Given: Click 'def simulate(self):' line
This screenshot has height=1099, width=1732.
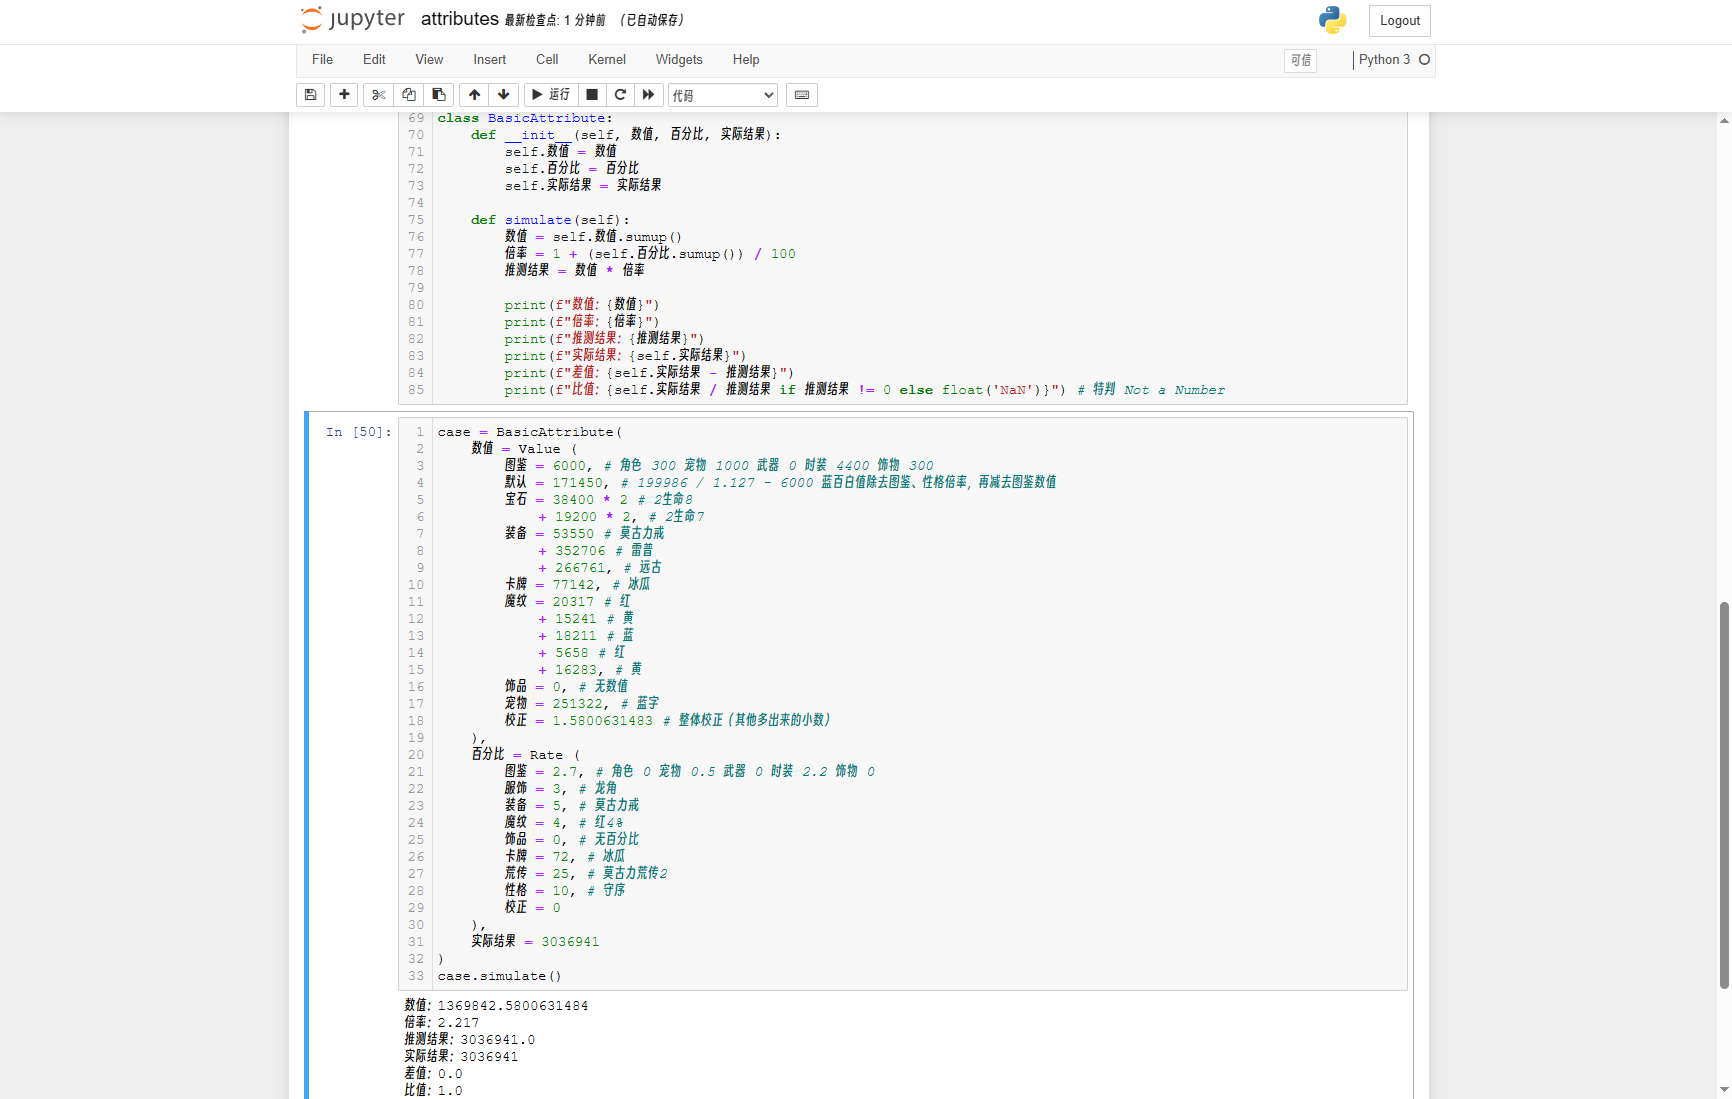Looking at the screenshot, I should point(550,220).
